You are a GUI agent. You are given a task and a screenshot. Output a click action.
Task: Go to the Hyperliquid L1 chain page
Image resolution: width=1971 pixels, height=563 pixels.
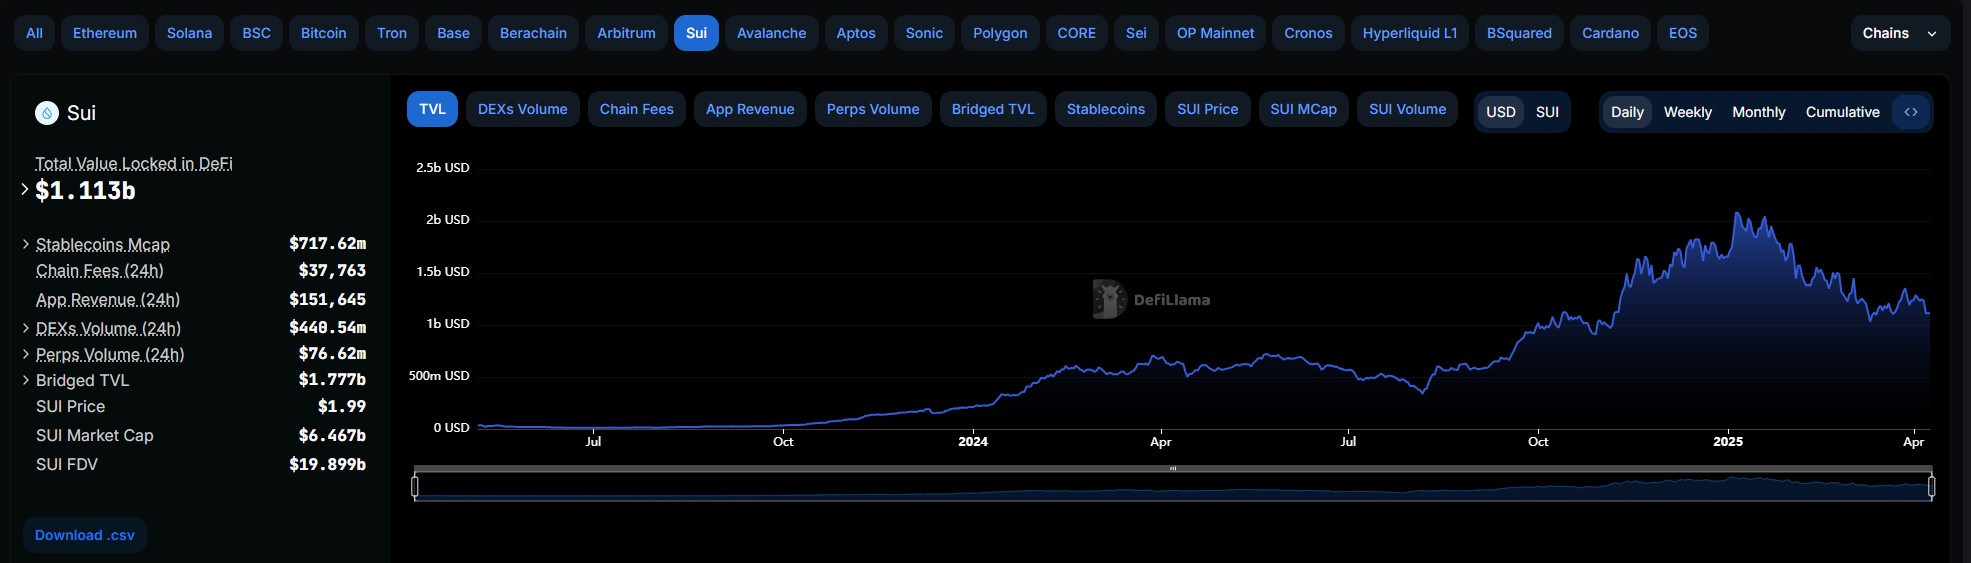[x=1409, y=33]
